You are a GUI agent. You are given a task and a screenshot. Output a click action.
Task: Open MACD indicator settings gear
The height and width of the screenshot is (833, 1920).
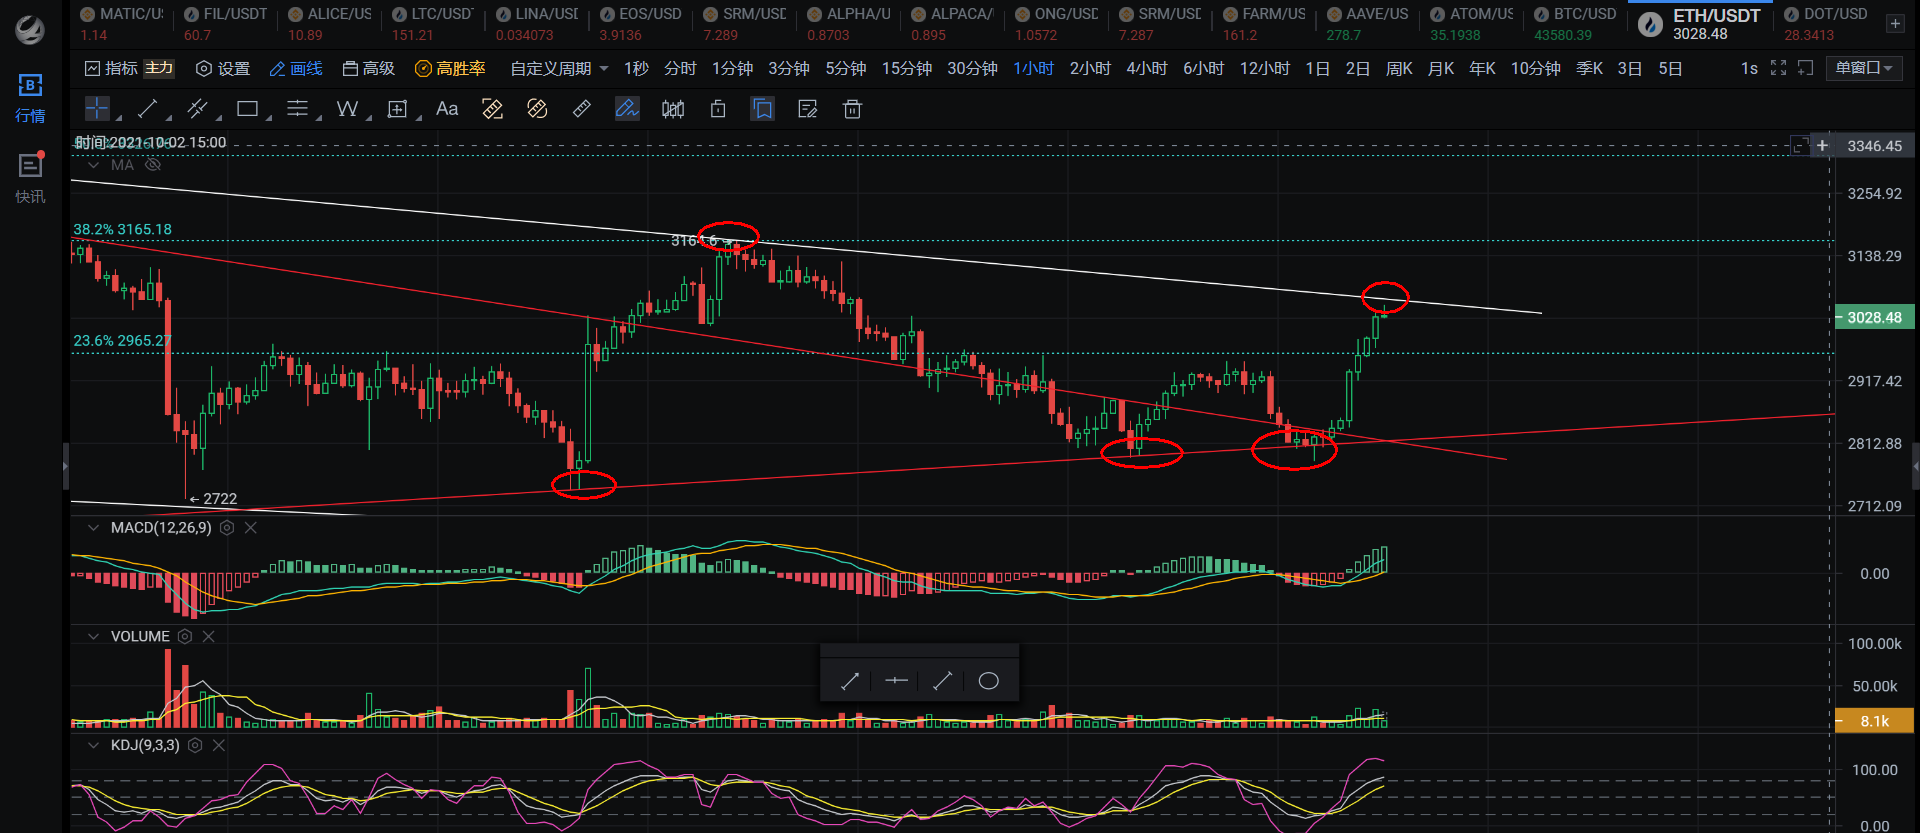pos(227,528)
